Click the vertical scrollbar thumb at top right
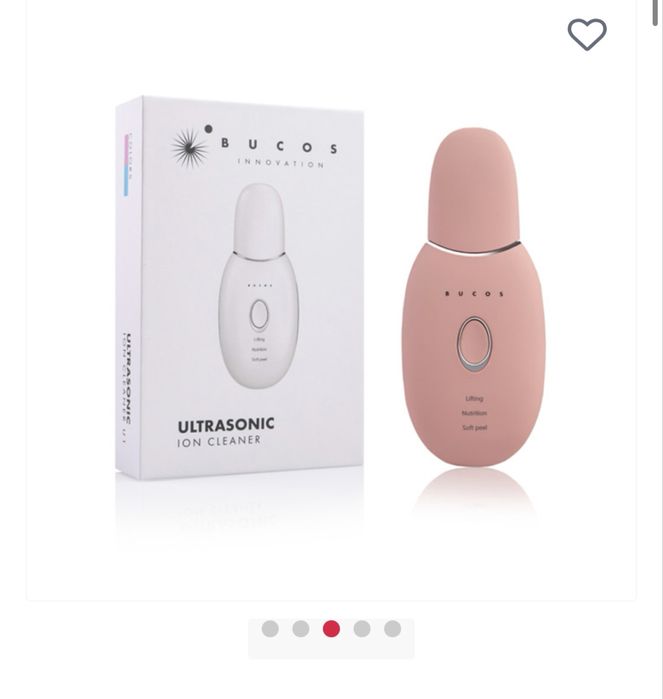 [x=655, y=12]
